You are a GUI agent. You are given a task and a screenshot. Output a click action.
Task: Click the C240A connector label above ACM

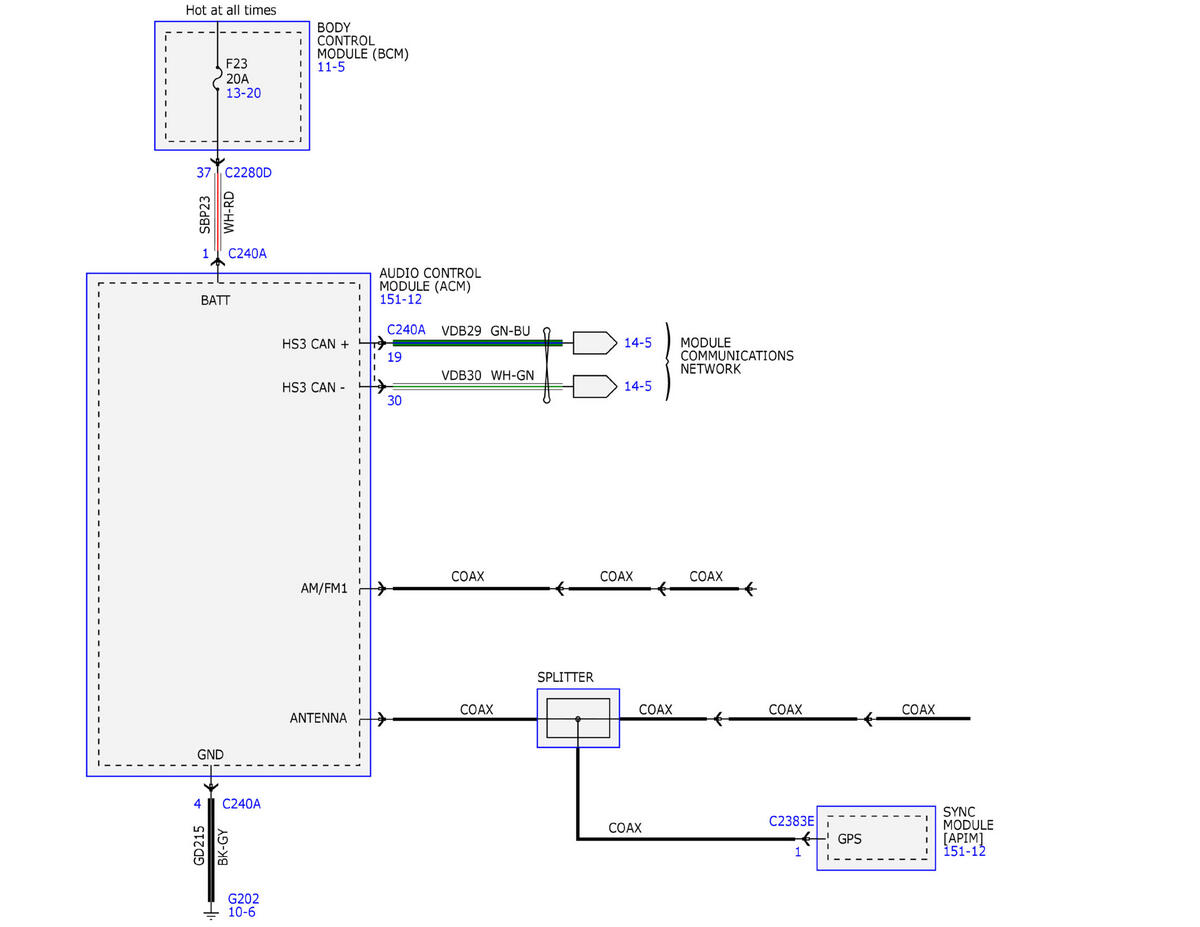pos(247,254)
